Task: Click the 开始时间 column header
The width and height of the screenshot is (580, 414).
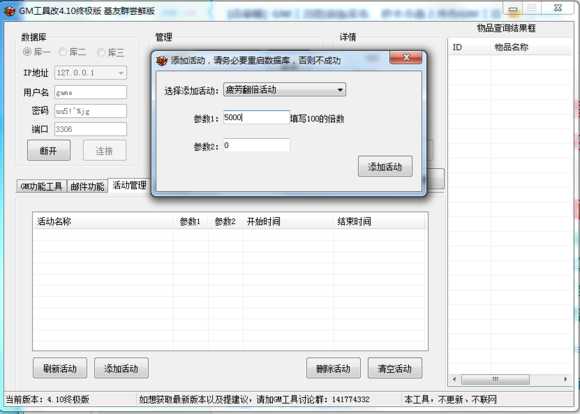Action: tap(288, 221)
